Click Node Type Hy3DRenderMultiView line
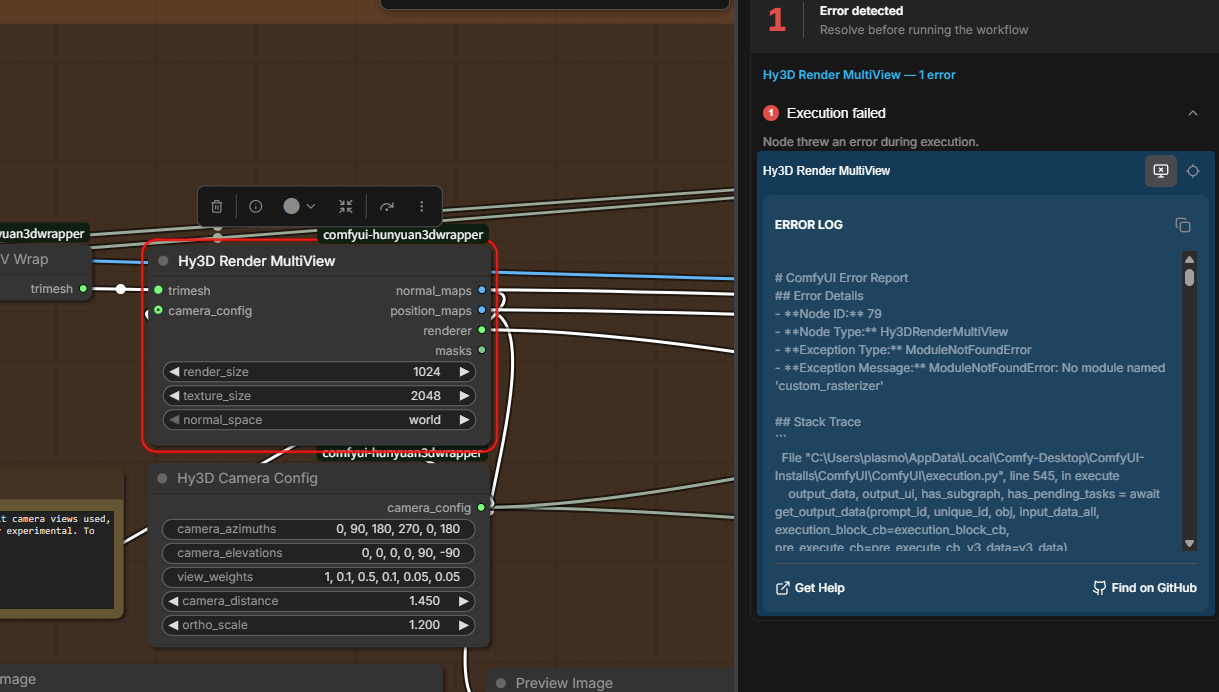This screenshot has width=1219, height=692. pyautogui.click(x=891, y=332)
